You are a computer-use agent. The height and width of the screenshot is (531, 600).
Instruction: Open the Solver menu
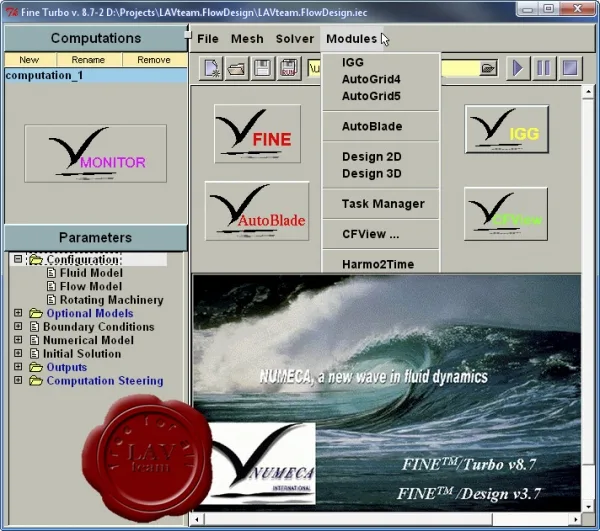[x=295, y=39]
